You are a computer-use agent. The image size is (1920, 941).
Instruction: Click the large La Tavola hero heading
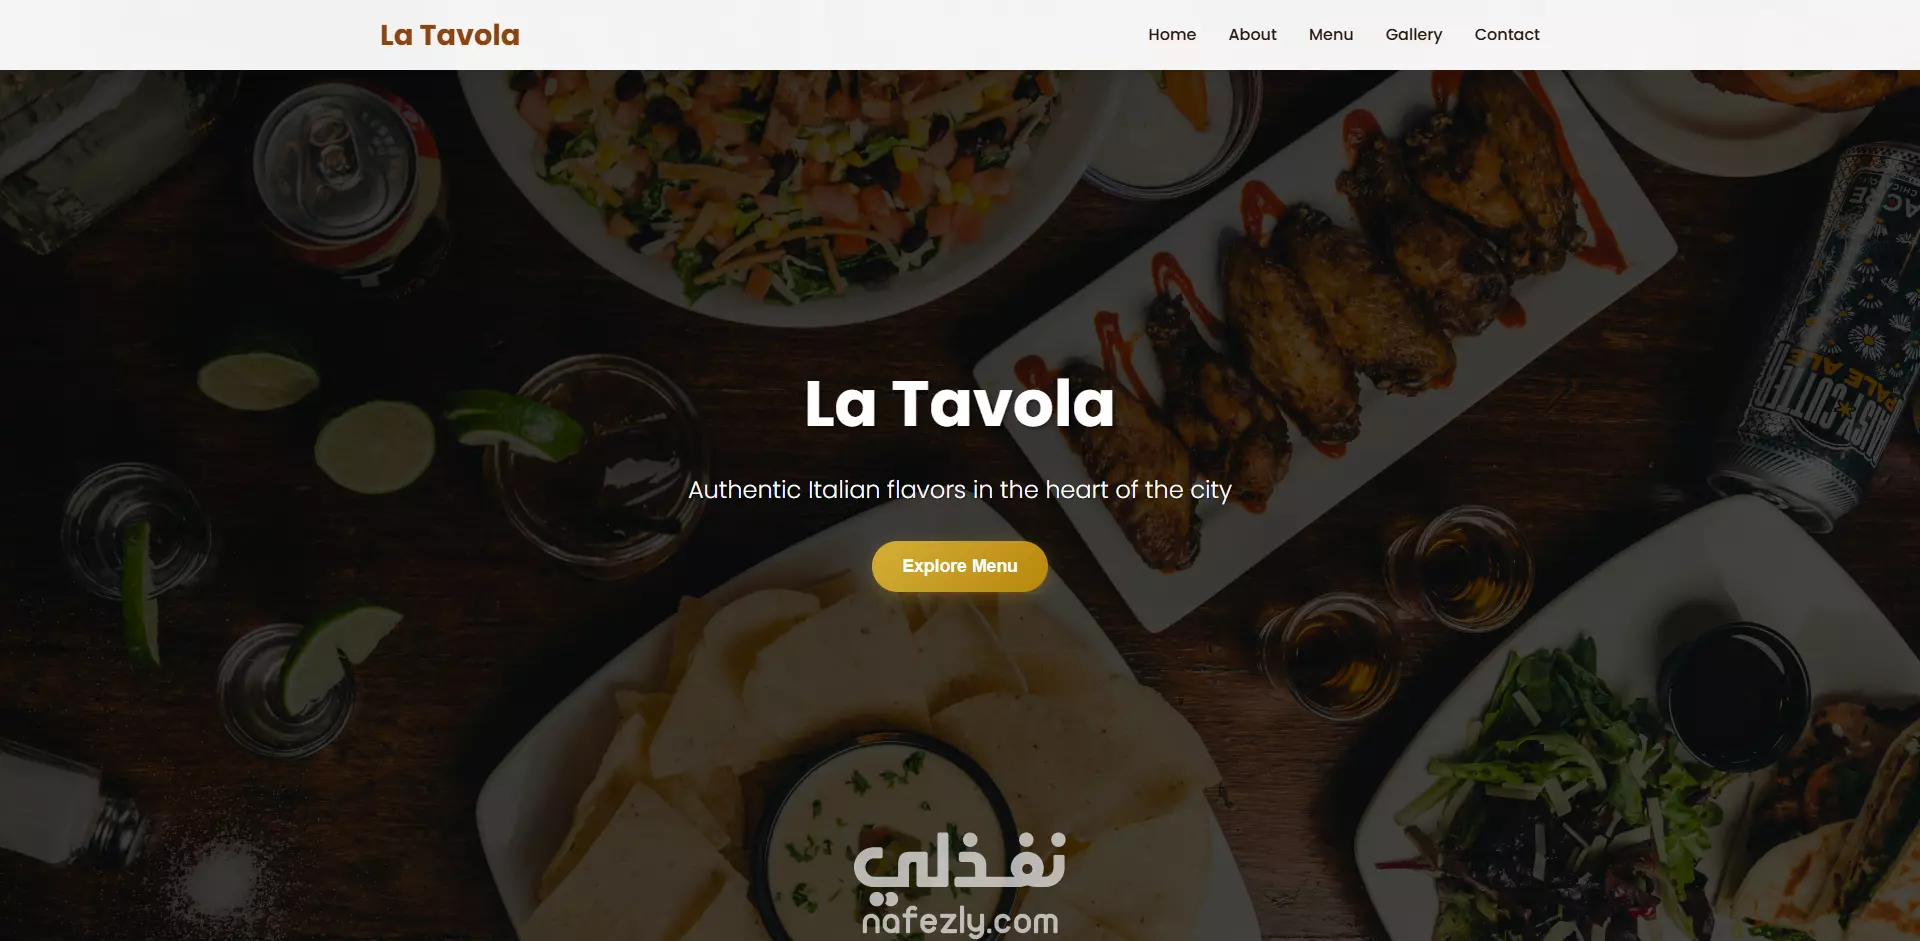click(959, 403)
